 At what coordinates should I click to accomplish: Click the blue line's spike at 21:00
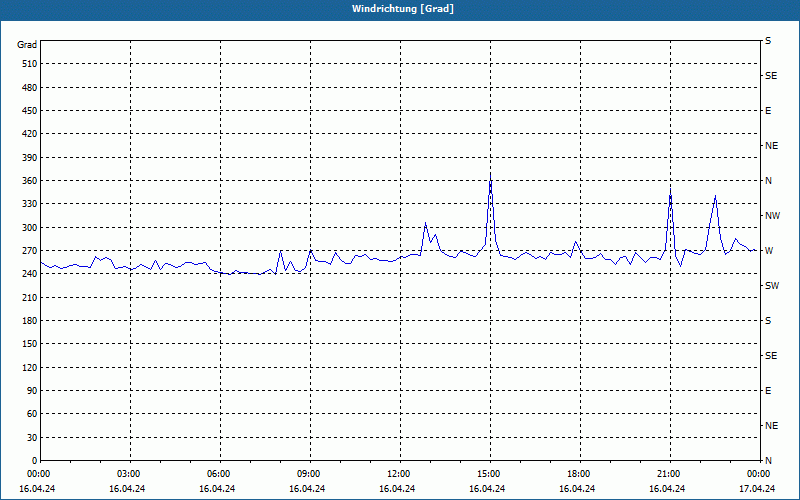pos(670,188)
